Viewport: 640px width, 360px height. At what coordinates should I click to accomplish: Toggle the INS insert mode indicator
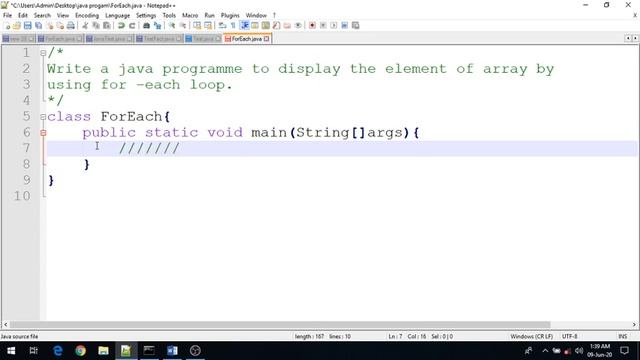click(622, 336)
